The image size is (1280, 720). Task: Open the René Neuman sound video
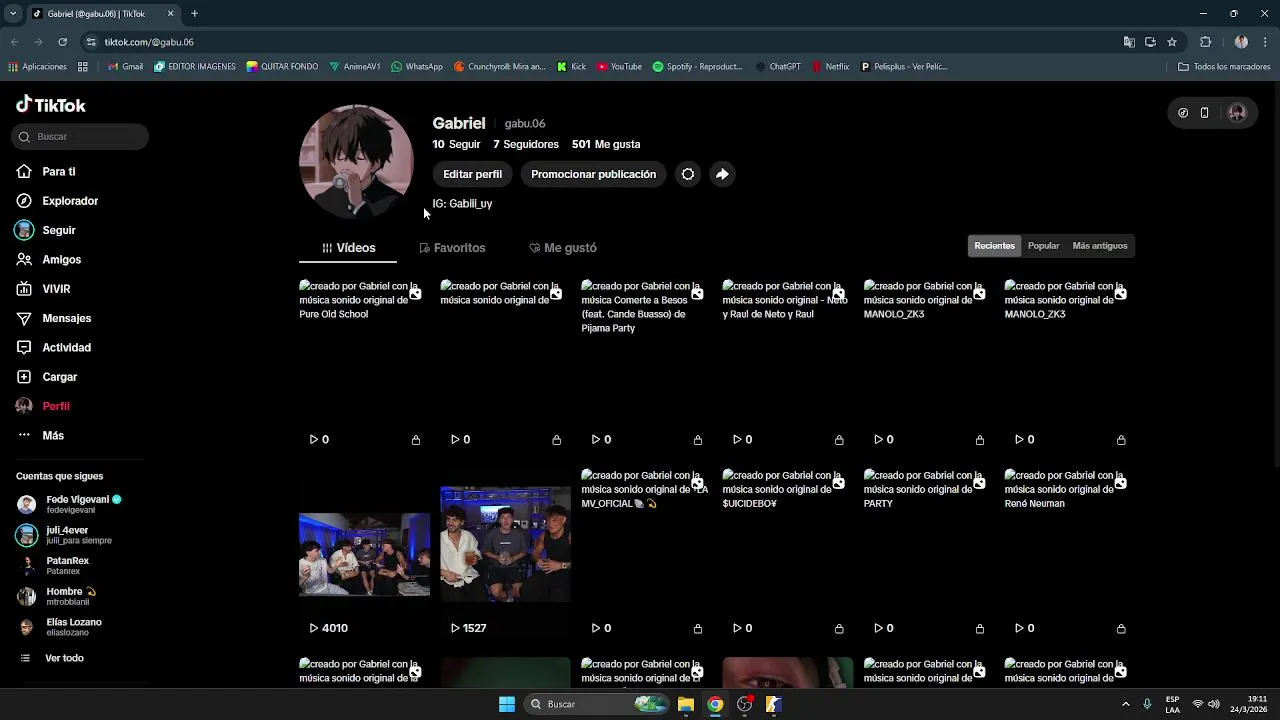[x=1069, y=554]
